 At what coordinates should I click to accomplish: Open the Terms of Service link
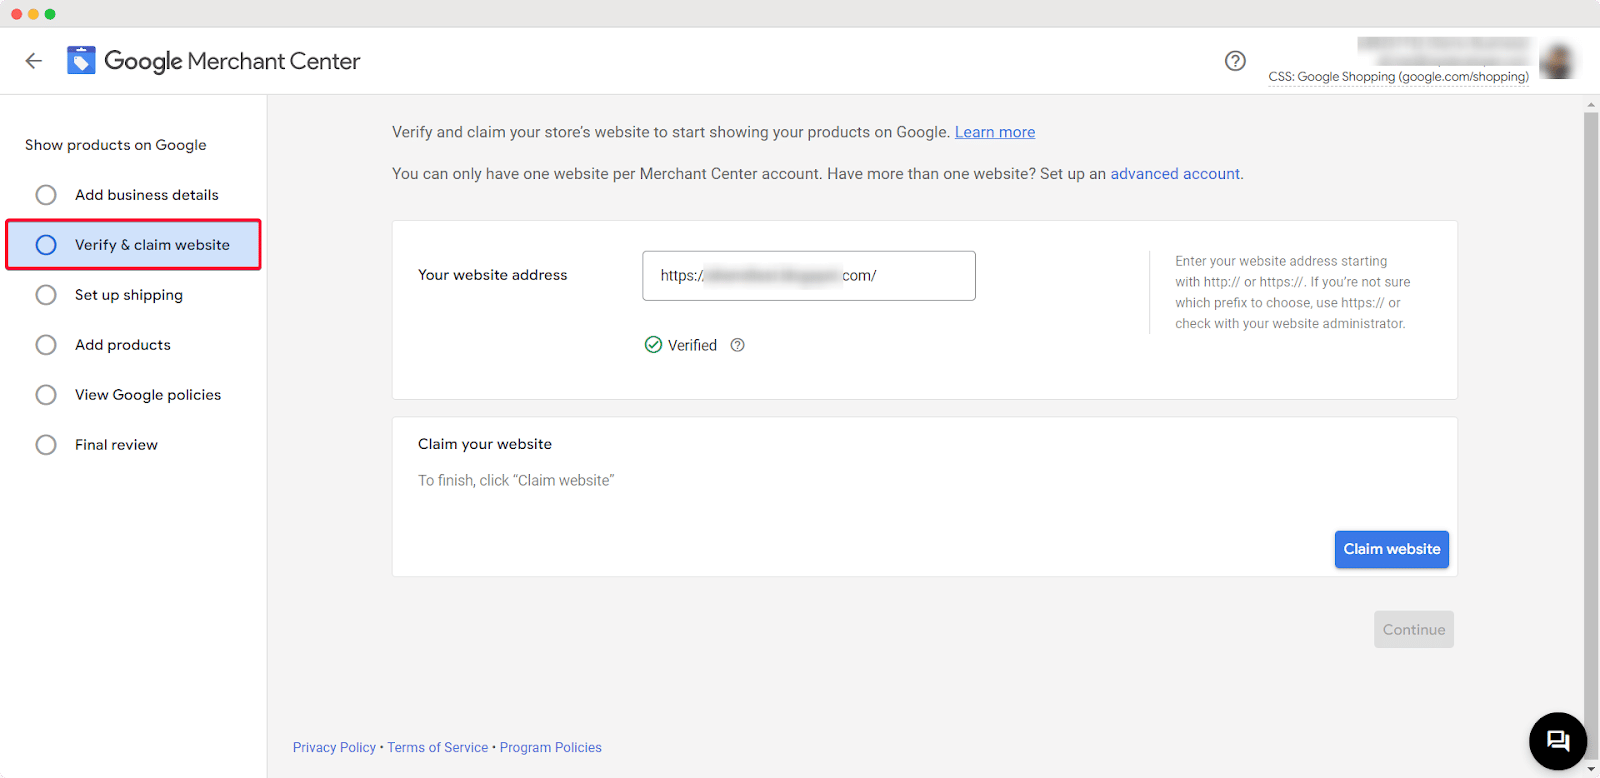(x=438, y=747)
